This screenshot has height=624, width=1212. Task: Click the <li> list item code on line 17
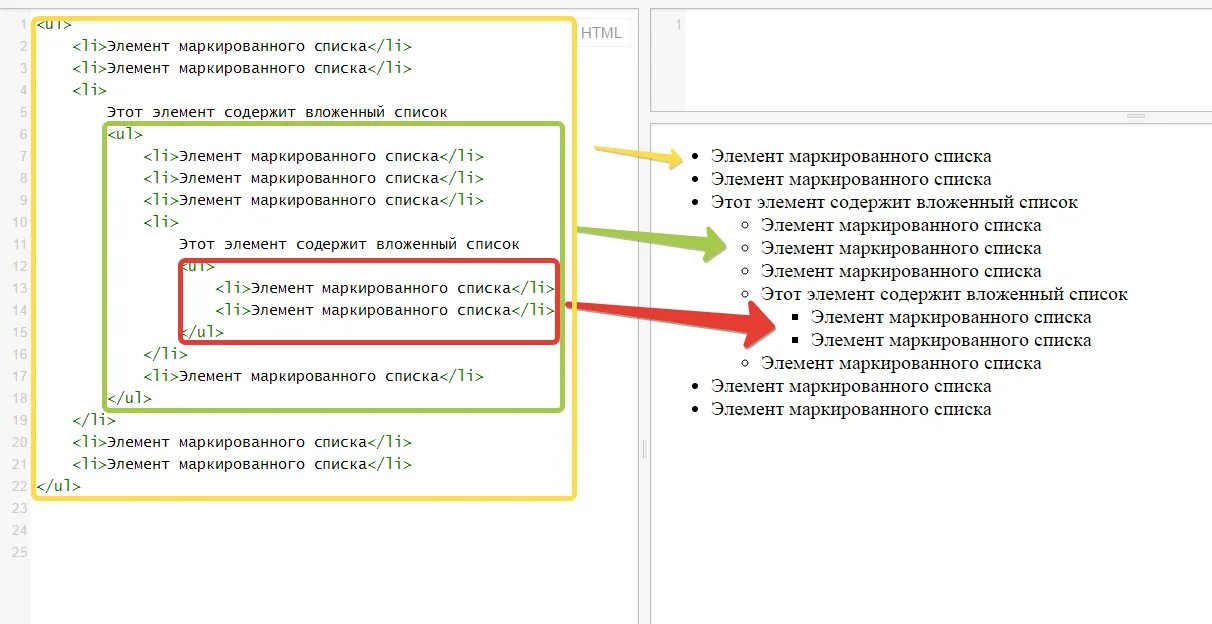tap(313, 376)
